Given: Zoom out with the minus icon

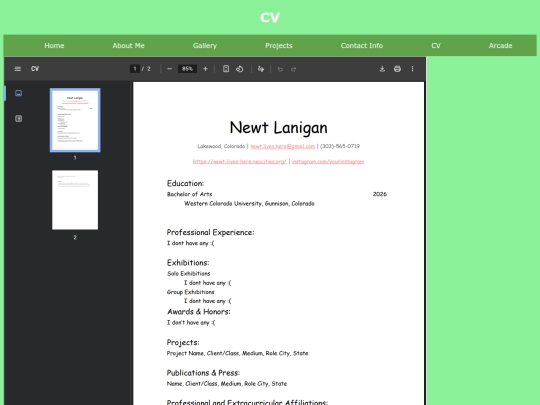Looking at the screenshot, I should 169,69.
